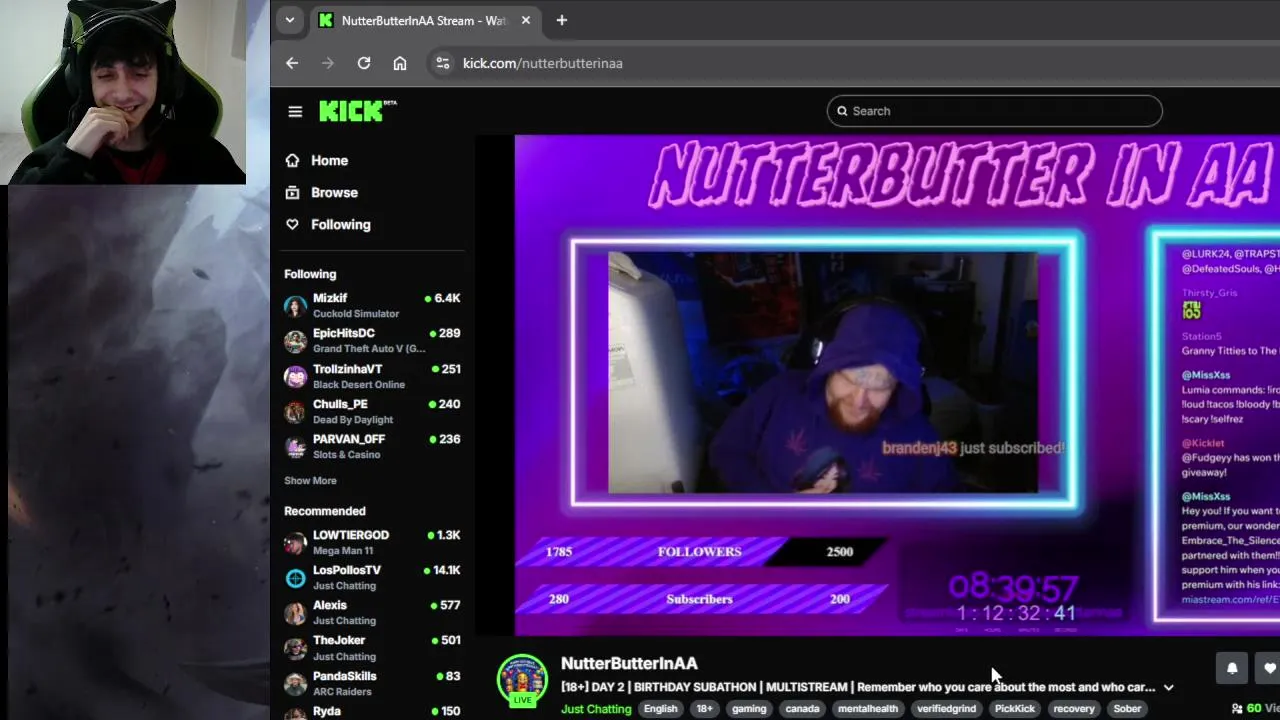The height and width of the screenshot is (720, 1280).
Task: Click the Dead By Daylight category text
Action: tap(353, 420)
